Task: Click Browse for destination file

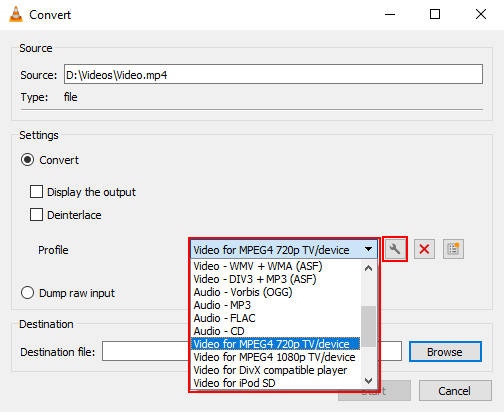Action: [445, 351]
